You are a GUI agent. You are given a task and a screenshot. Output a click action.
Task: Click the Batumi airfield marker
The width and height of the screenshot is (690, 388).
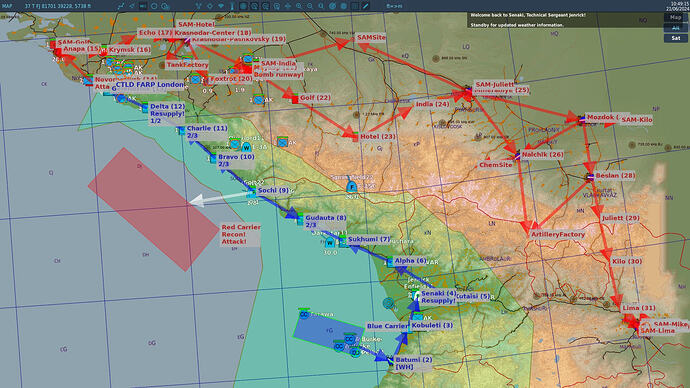tap(390, 361)
